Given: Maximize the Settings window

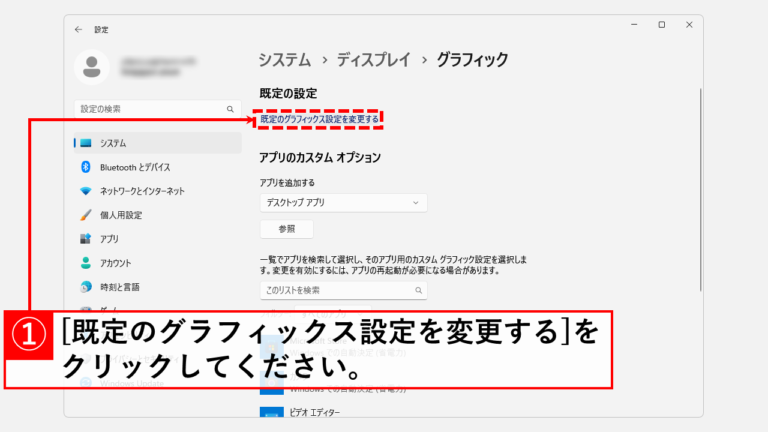Looking at the screenshot, I should [x=662, y=24].
